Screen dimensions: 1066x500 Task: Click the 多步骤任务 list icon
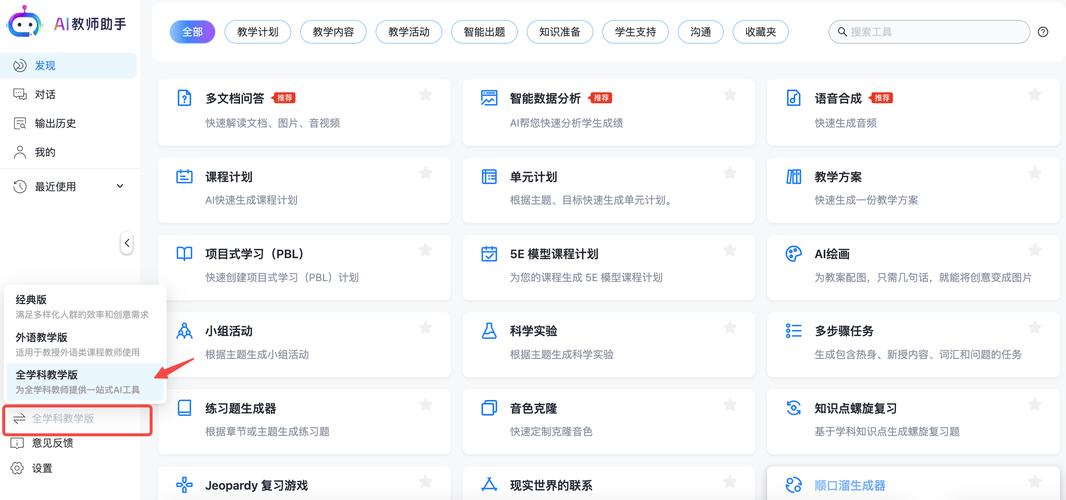[793, 331]
